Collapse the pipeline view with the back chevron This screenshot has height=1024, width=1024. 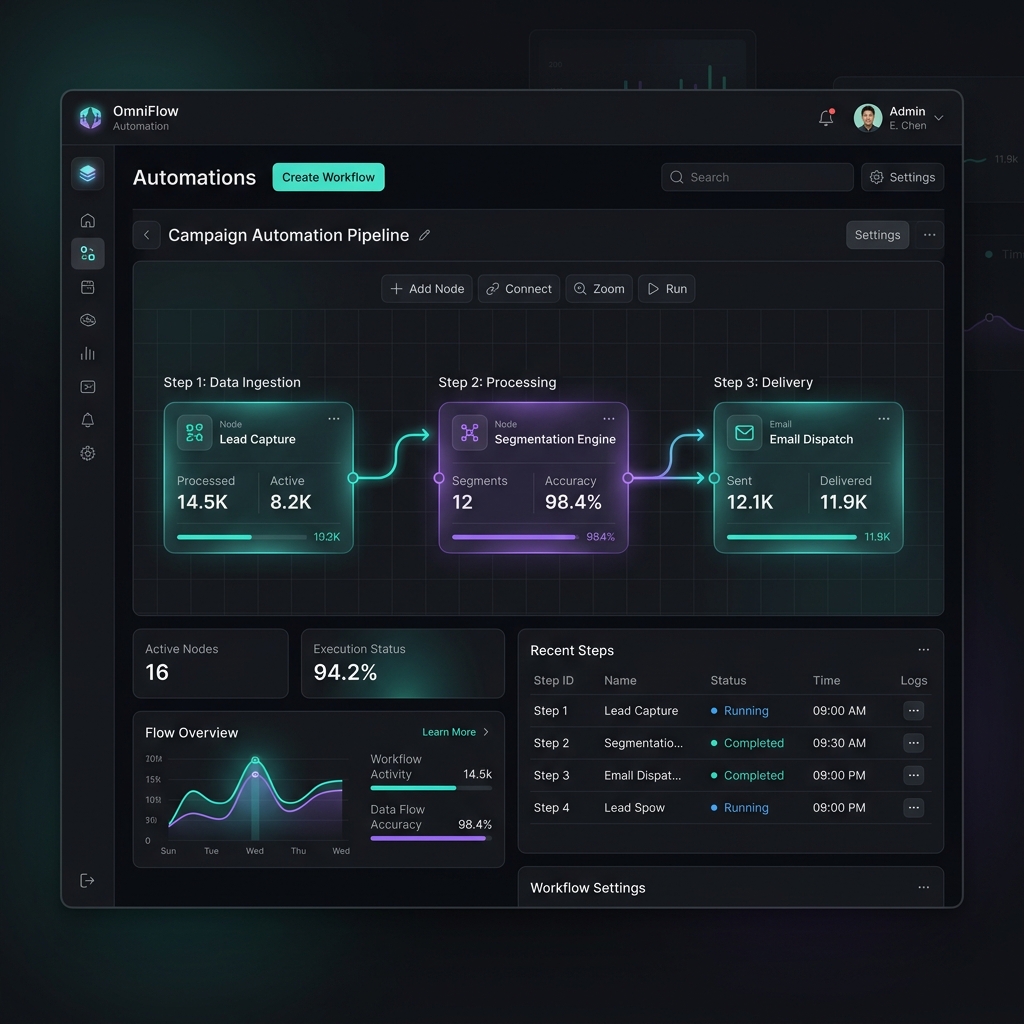(146, 234)
